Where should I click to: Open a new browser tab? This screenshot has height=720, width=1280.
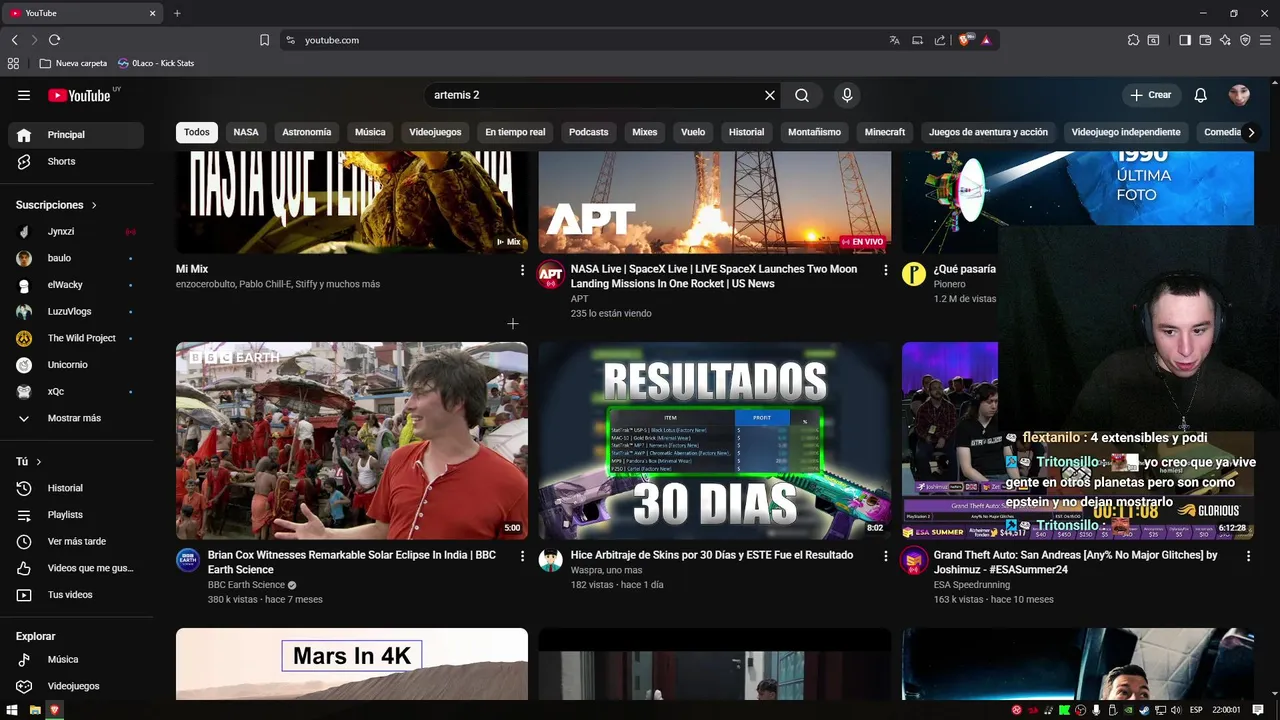pos(177,13)
